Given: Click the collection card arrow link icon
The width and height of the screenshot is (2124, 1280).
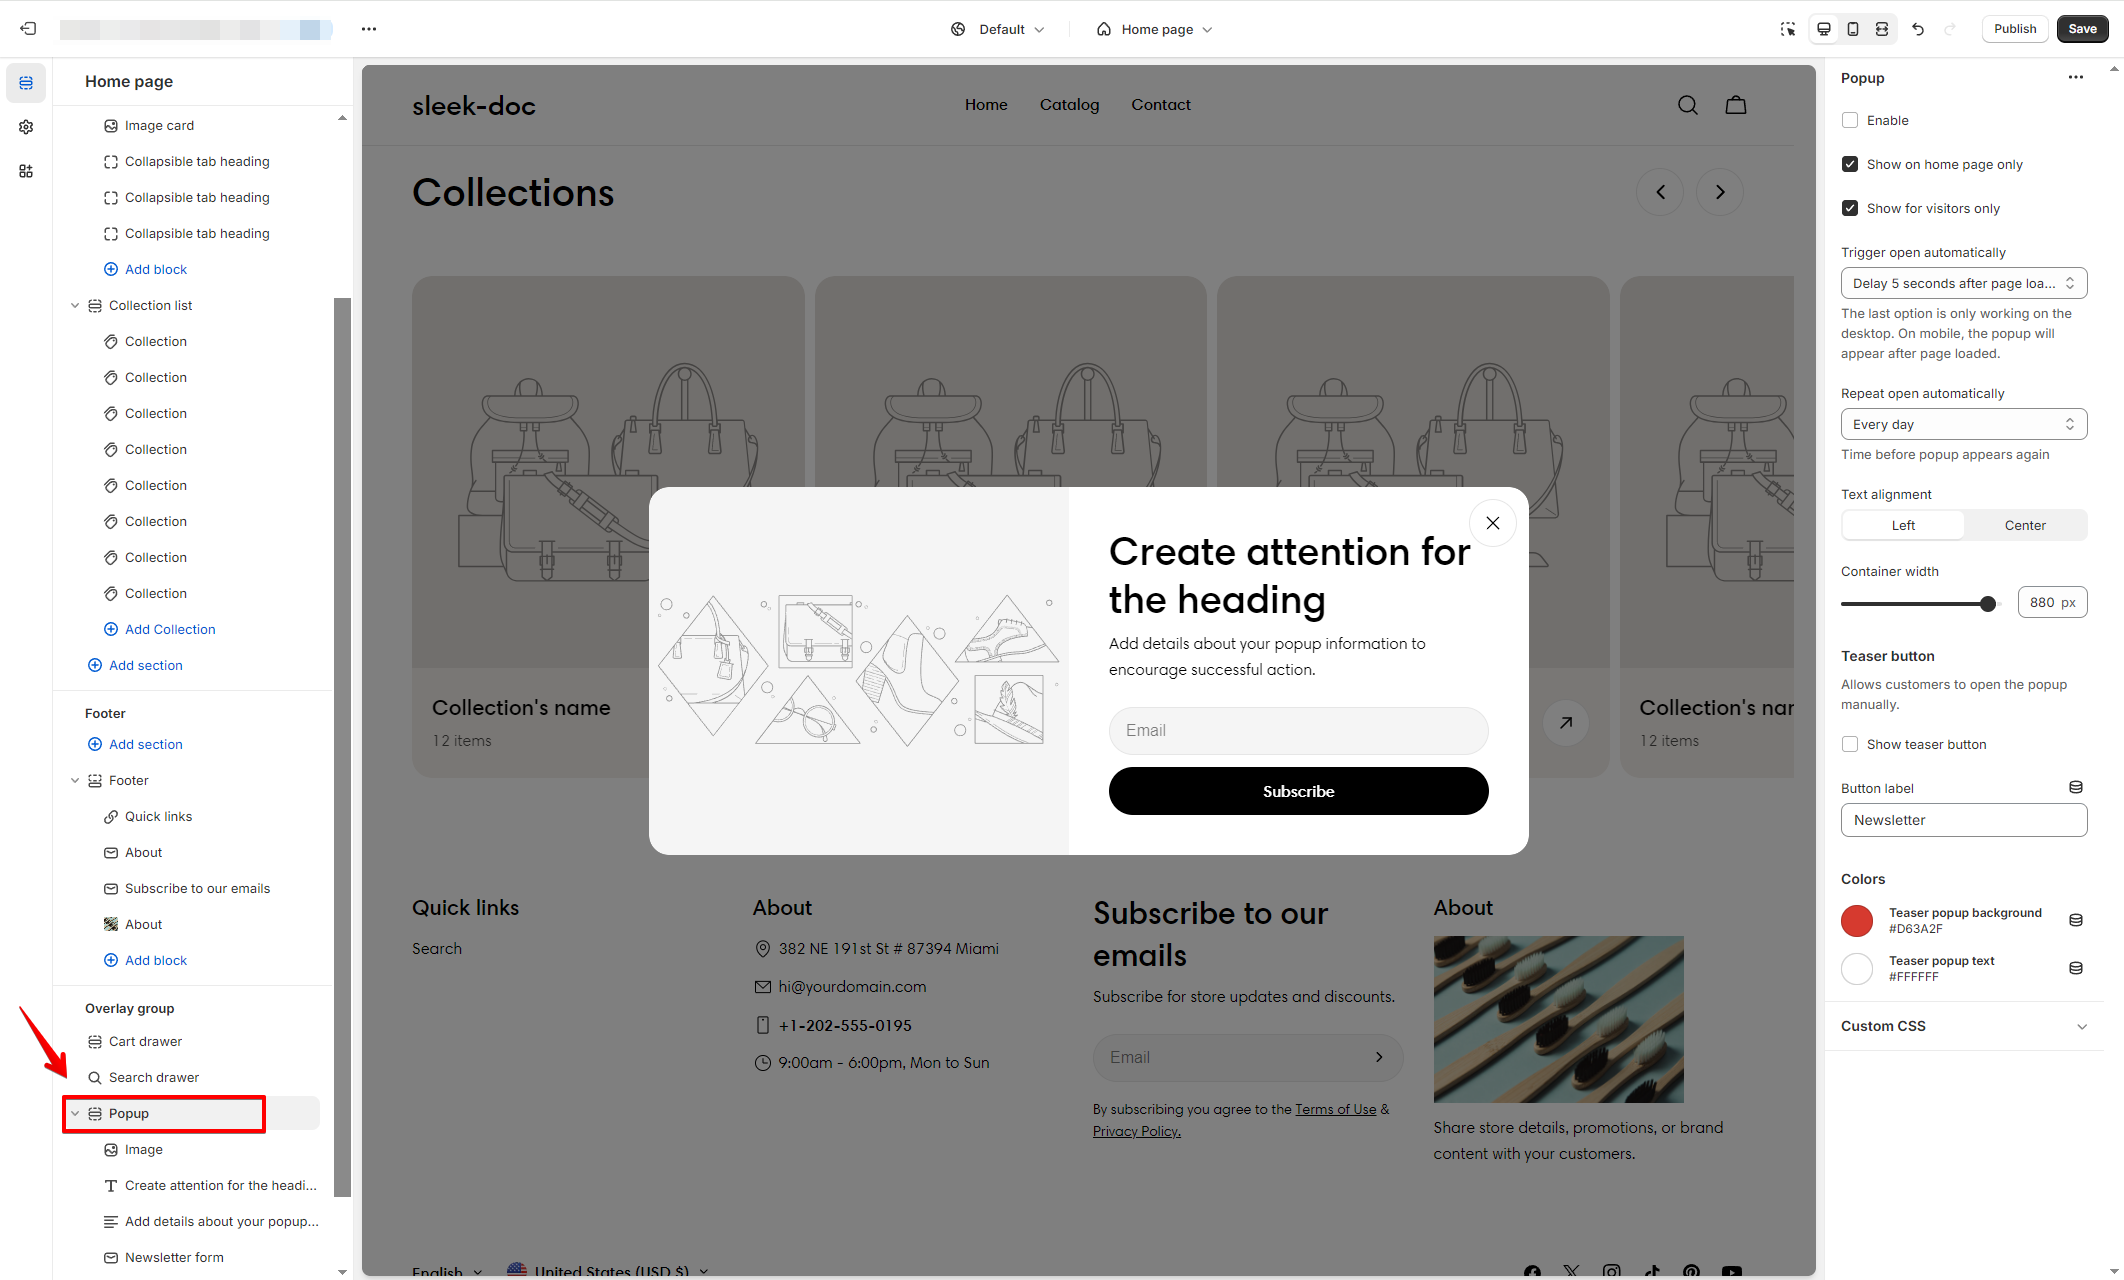Looking at the screenshot, I should click(1566, 722).
